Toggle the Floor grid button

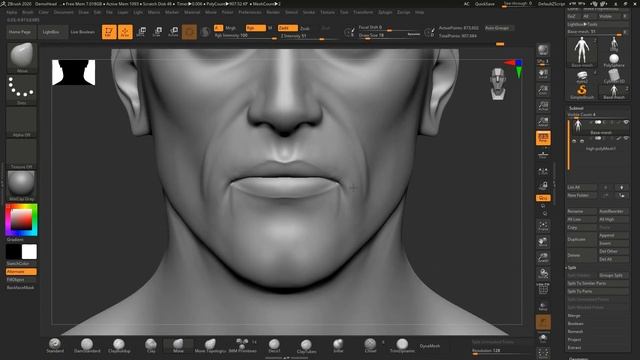click(x=543, y=154)
